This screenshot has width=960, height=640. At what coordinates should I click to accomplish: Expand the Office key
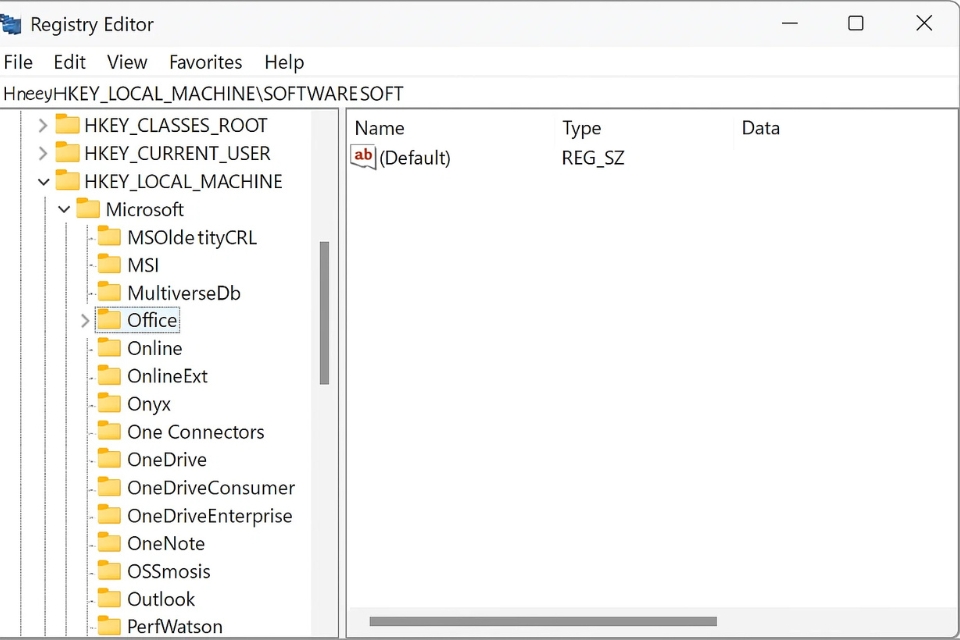[85, 321]
